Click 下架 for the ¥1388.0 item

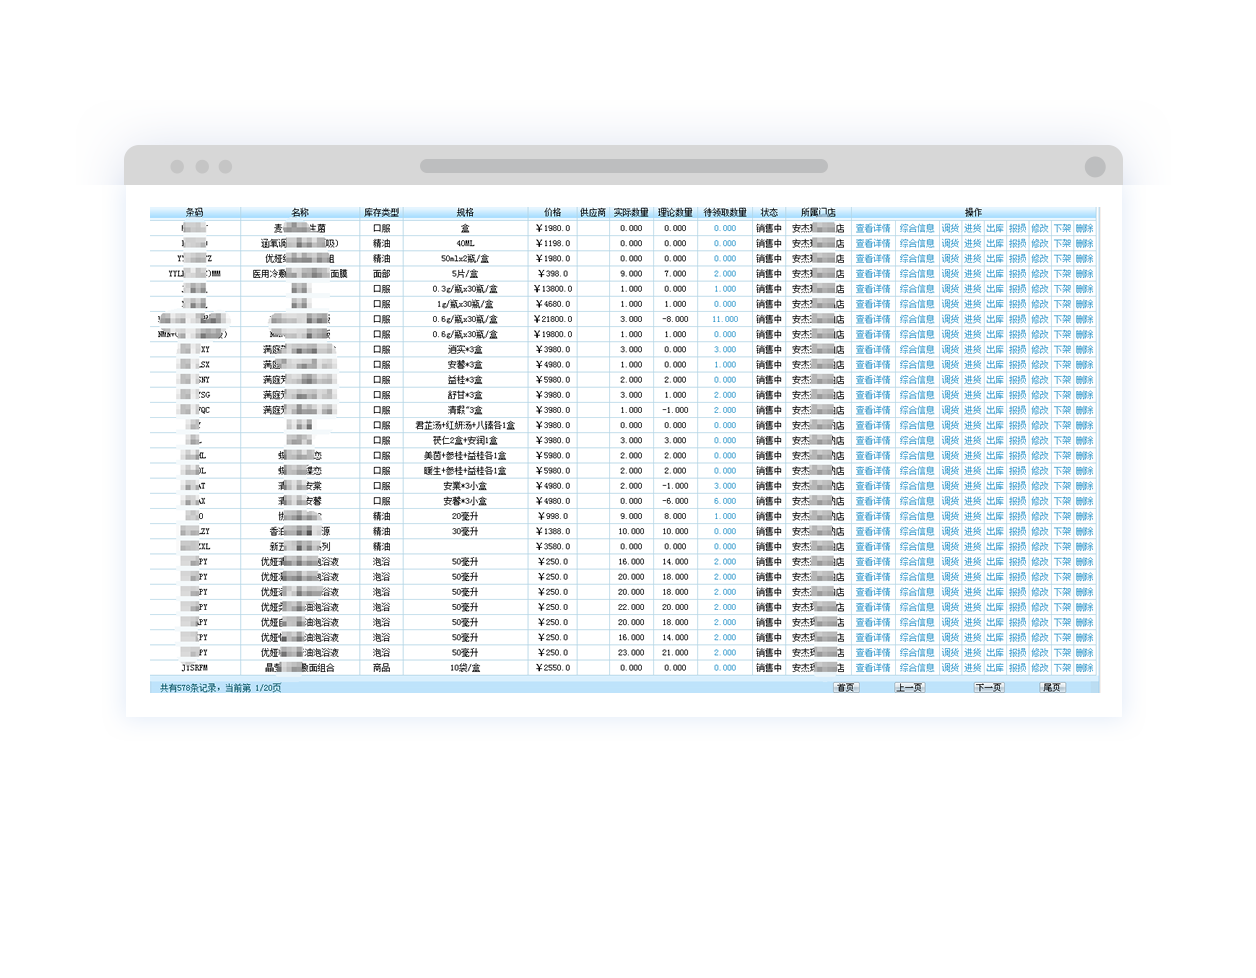coord(1062,532)
